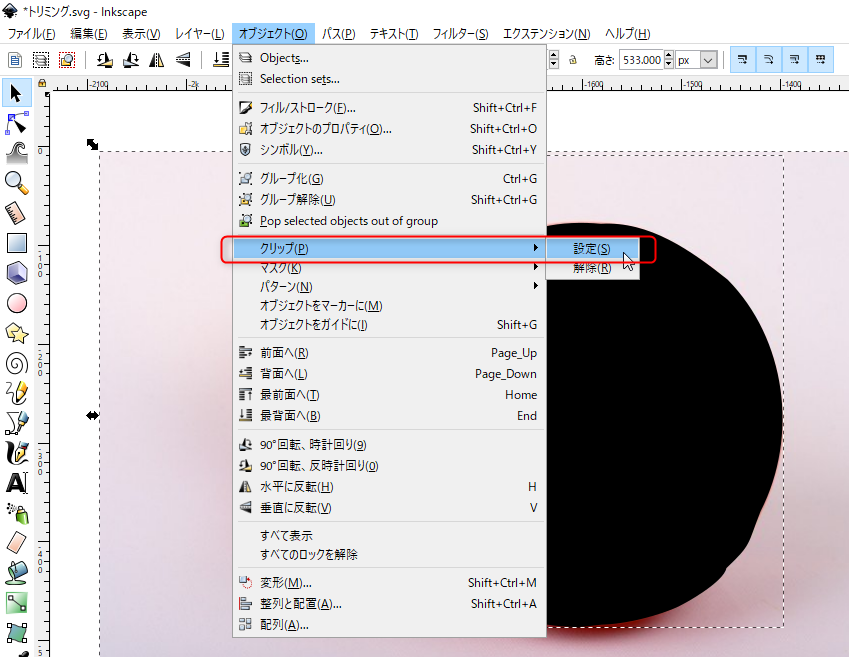849x657 pixels.
Task: Select the Spiral tool
Action: coord(17,363)
